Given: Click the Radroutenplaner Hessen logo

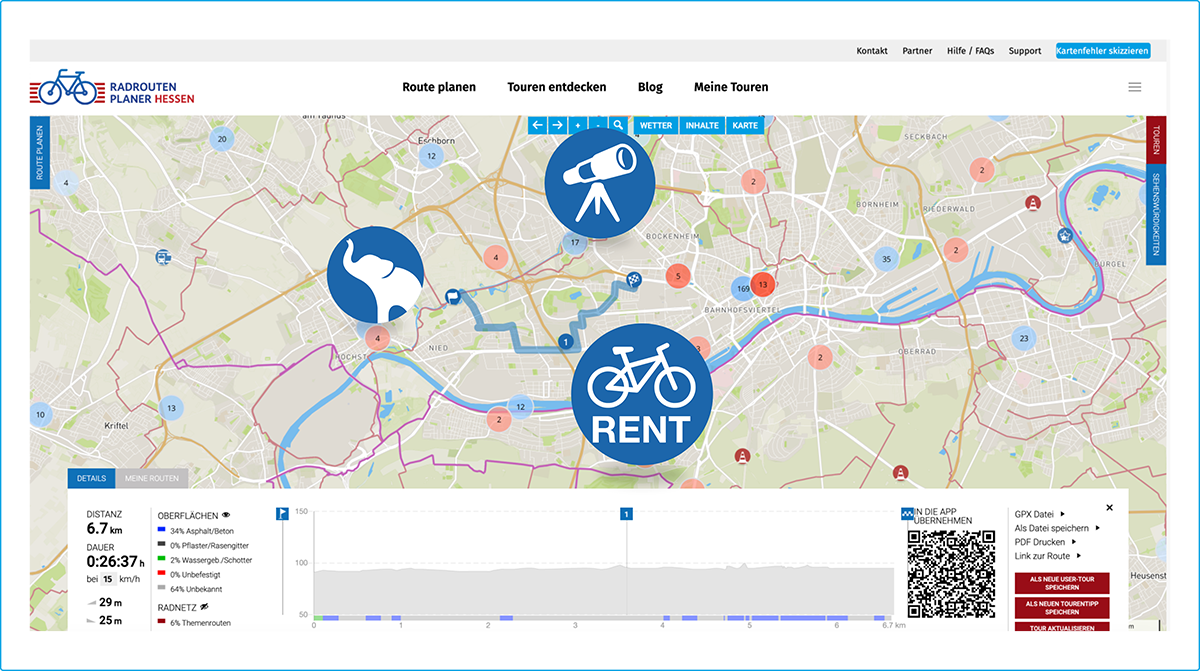Looking at the screenshot, I should point(112,88).
